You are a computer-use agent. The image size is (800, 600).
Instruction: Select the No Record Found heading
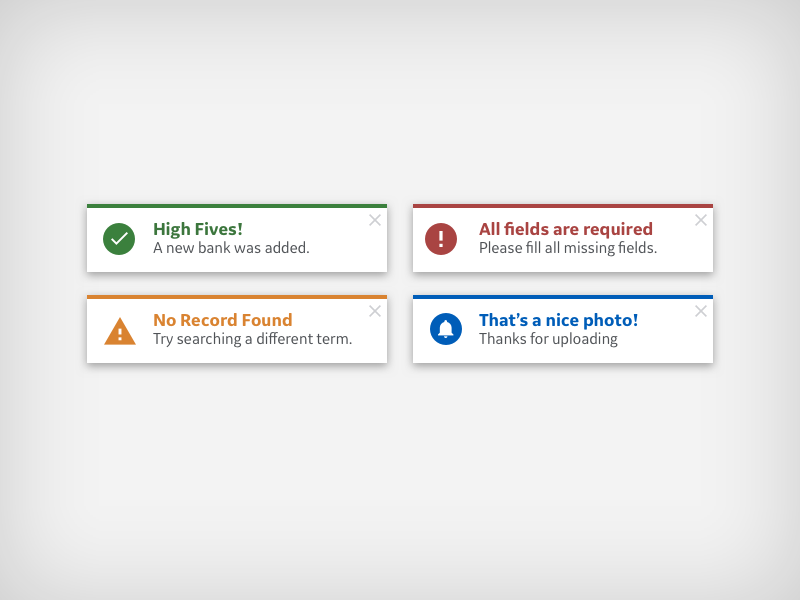[x=222, y=320]
